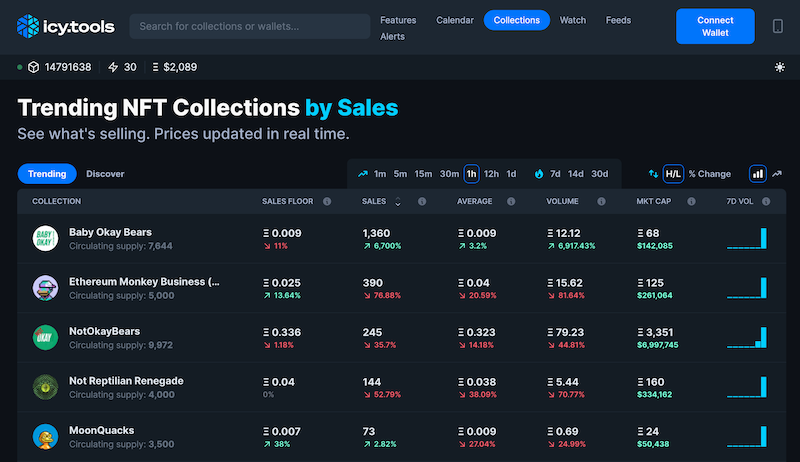The image size is (800, 462).
Task: Select the H/L display option
Action: coord(673,173)
